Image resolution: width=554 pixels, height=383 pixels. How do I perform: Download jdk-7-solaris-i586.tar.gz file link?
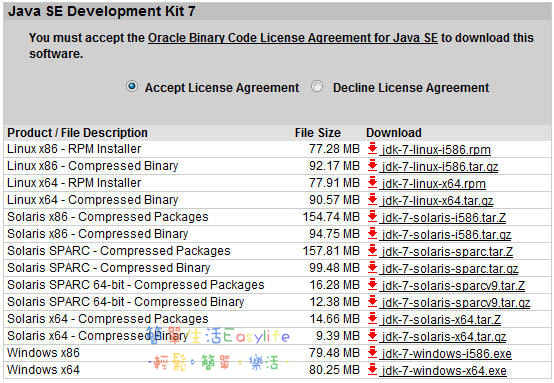pos(446,235)
